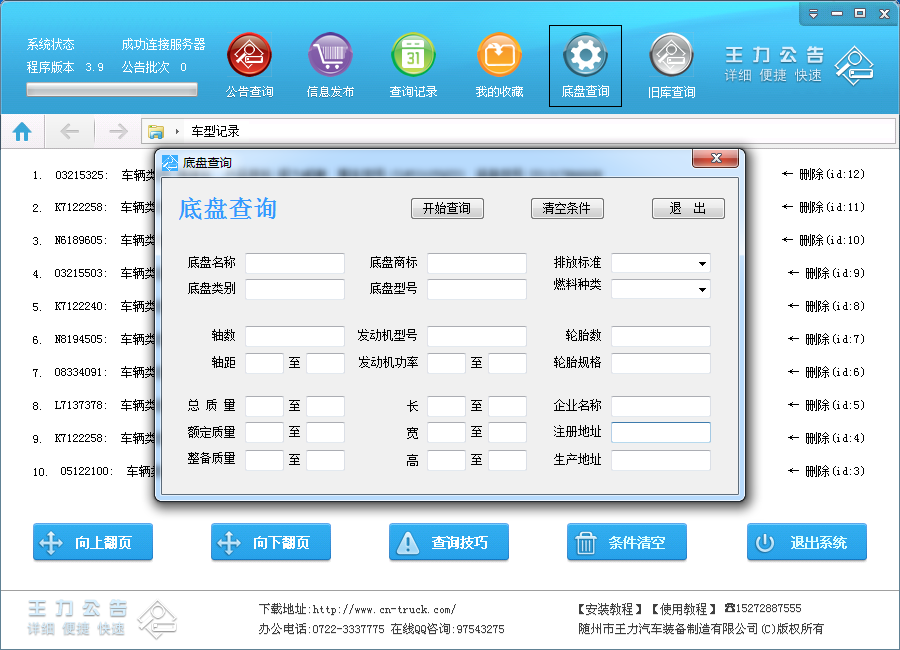Click 车型记录 address bar path
Viewport: 900px width, 650px height.
pos(215,131)
